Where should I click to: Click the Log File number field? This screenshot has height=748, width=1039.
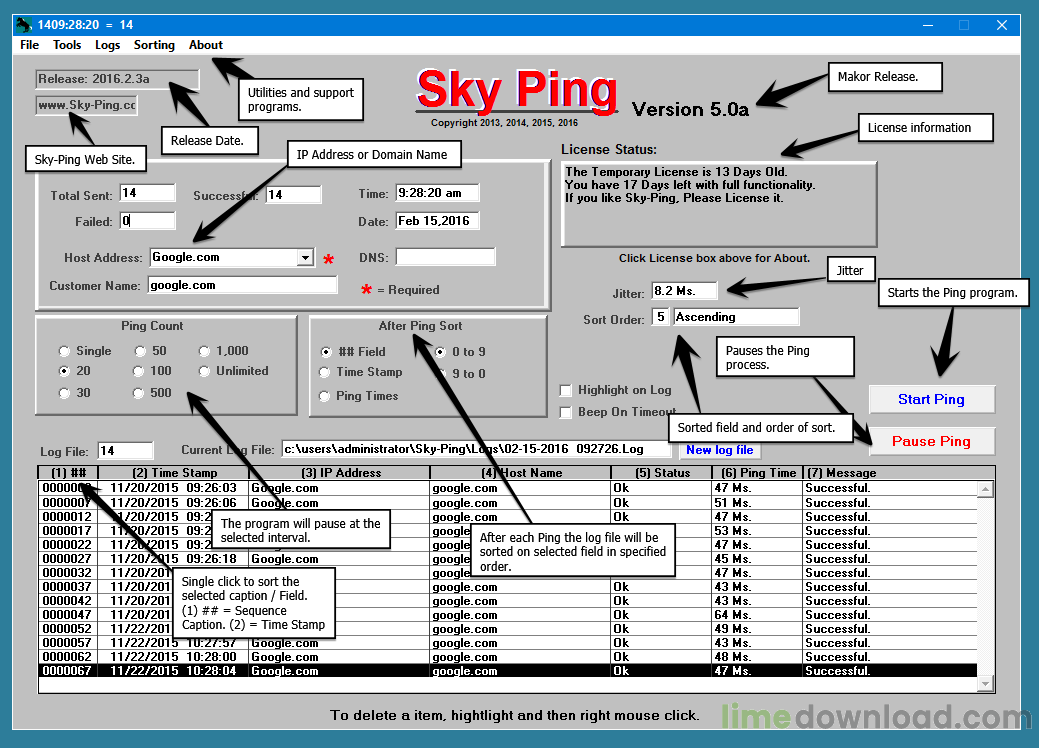[x=125, y=451]
